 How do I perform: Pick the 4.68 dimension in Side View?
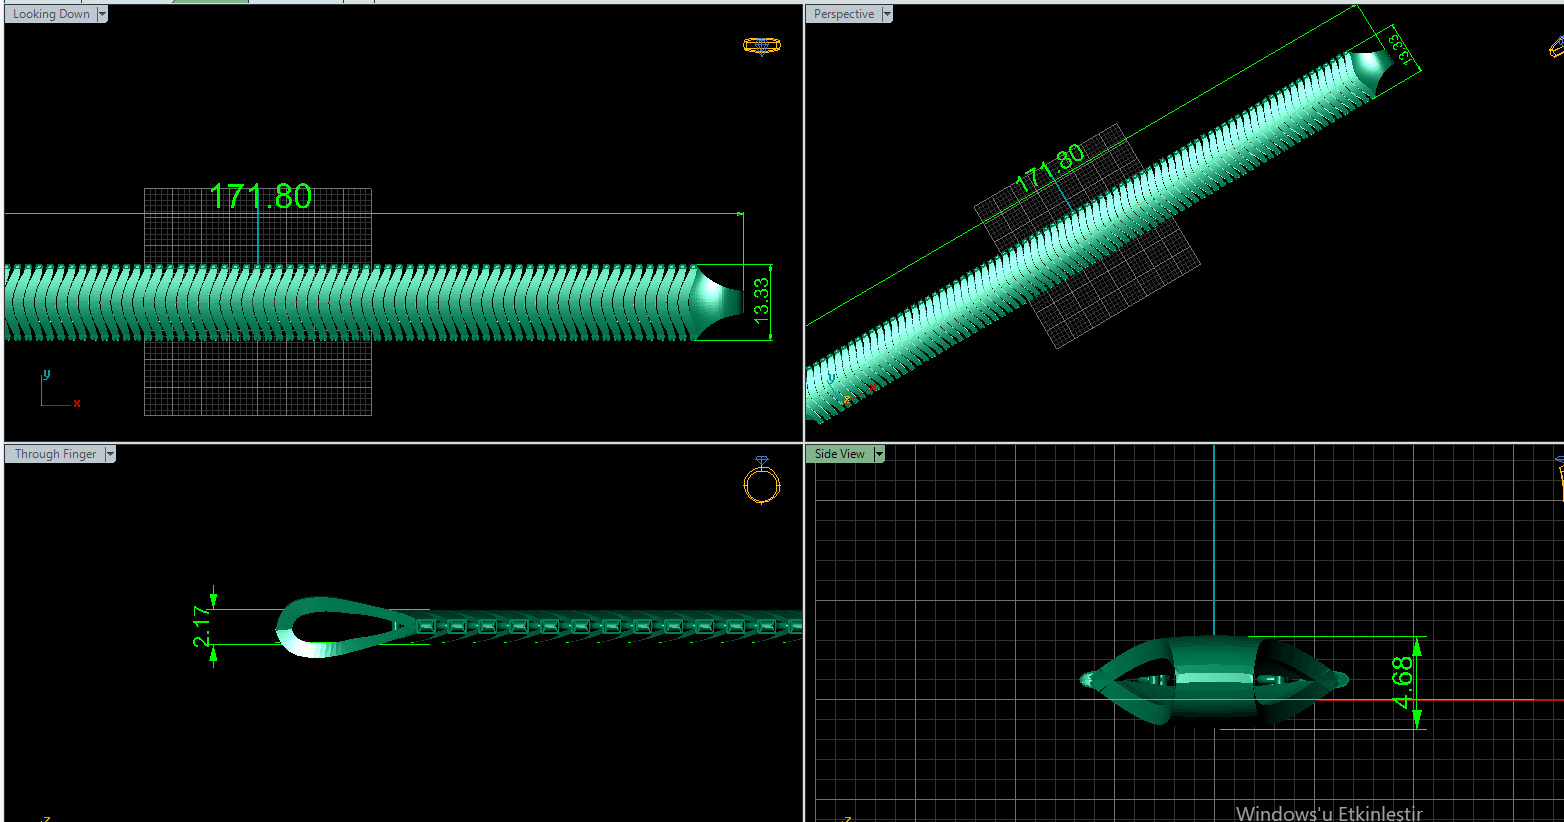tap(1404, 682)
